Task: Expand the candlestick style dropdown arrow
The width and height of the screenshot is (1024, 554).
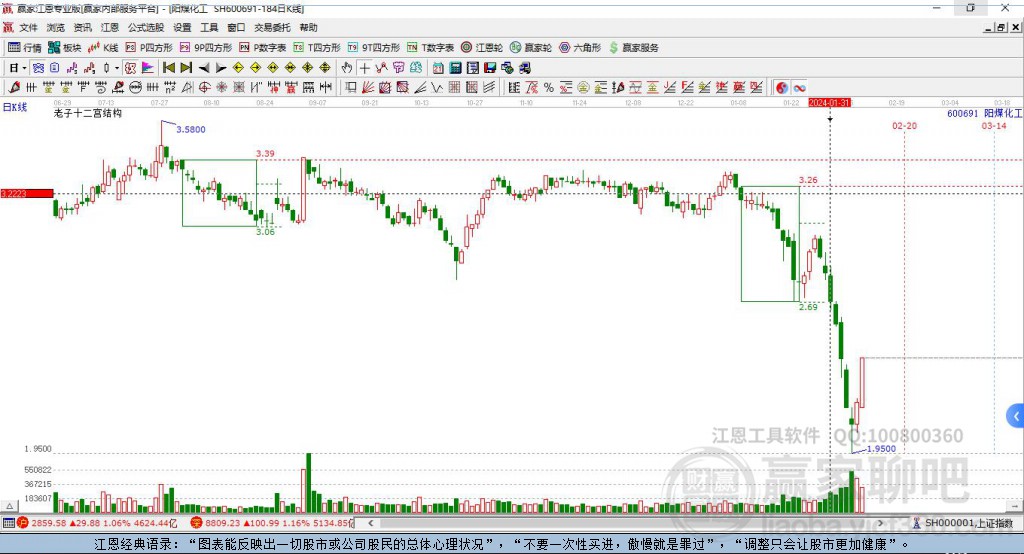Action: pyautogui.click(x=117, y=68)
